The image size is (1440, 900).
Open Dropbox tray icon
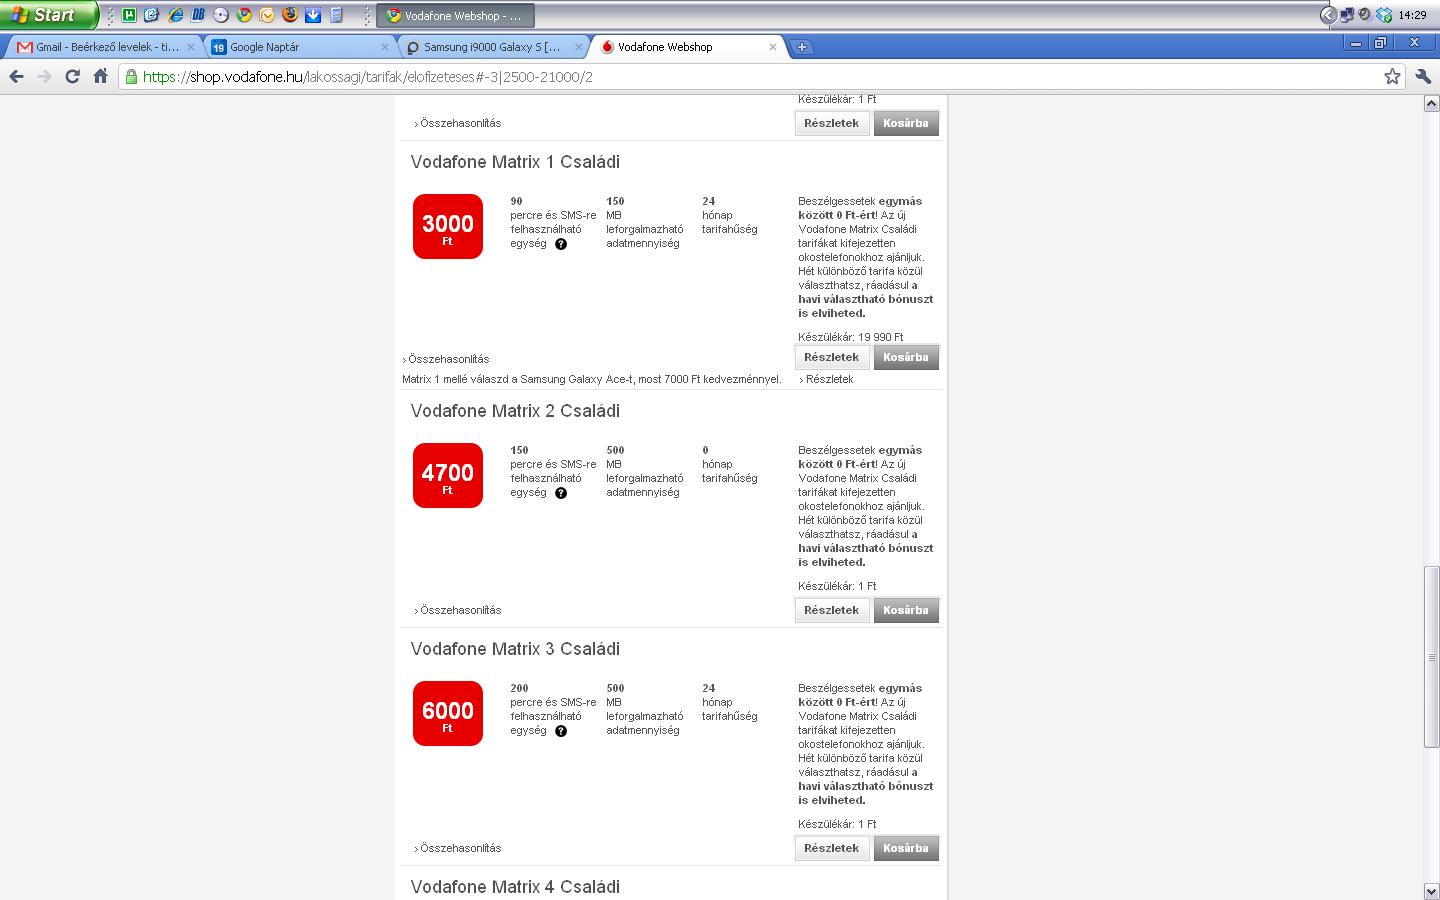pyautogui.click(x=1384, y=15)
